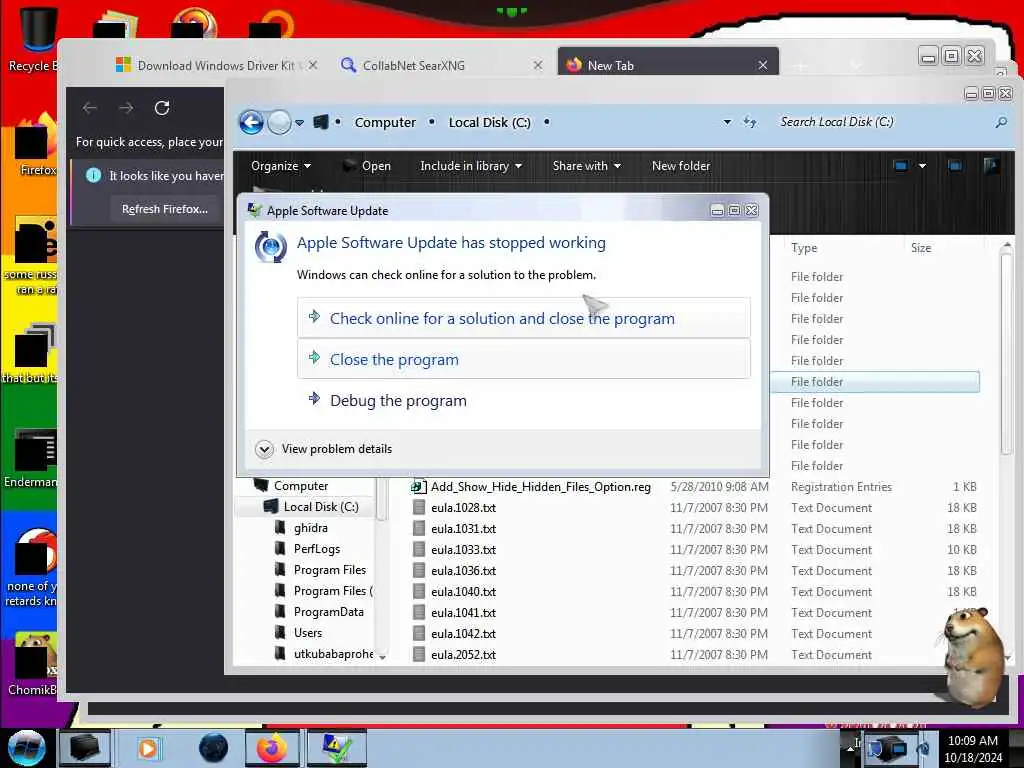Open the Share with menu
1024x768 pixels.
tap(586, 166)
